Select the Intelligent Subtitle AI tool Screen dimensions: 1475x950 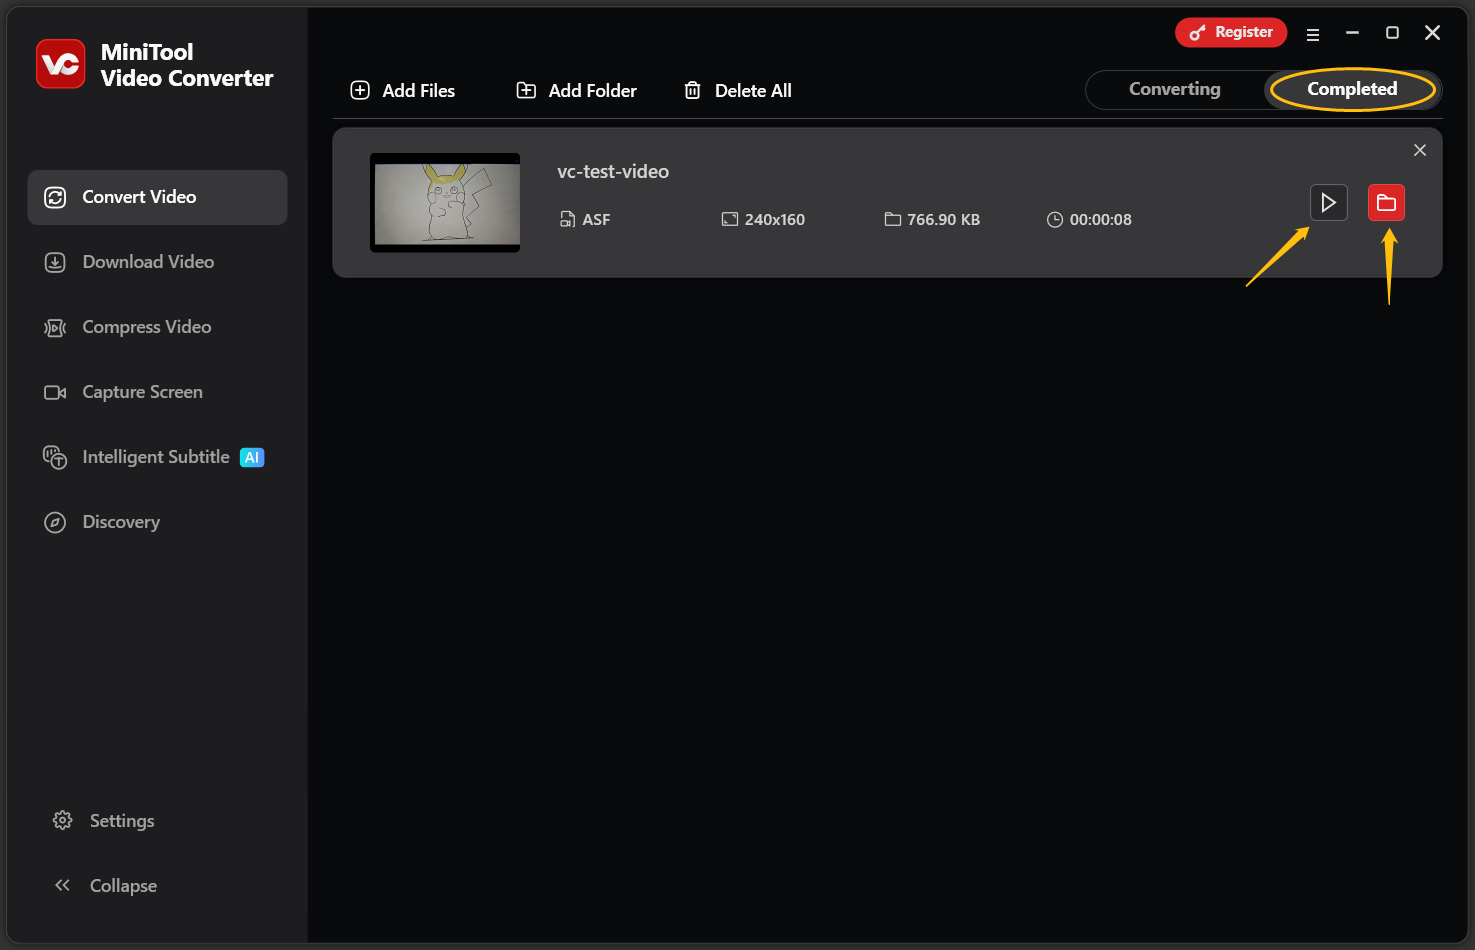[154, 457]
